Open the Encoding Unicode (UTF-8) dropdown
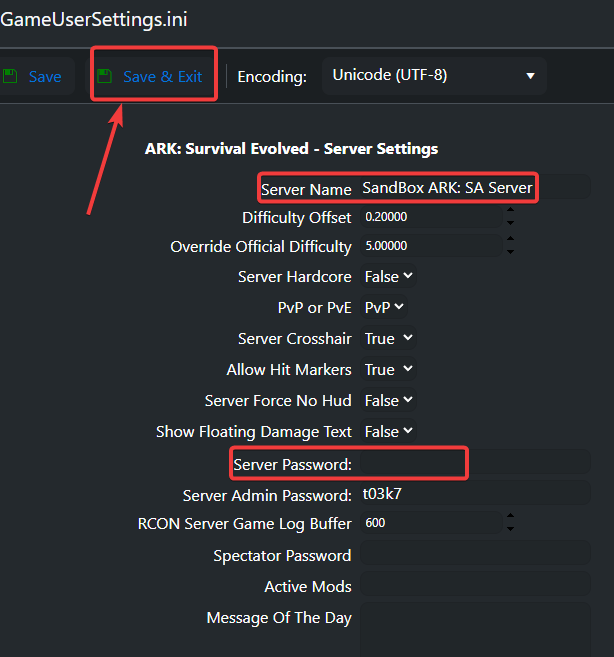The width and height of the screenshot is (614, 657). pos(434,76)
